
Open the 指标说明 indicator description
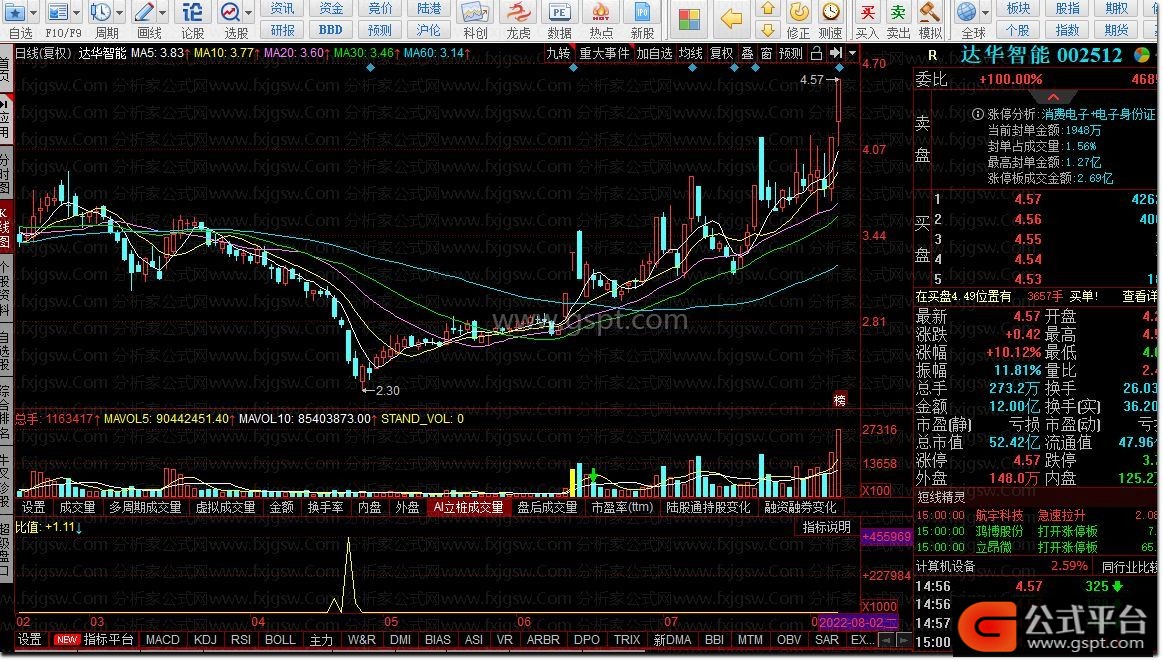pos(826,527)
